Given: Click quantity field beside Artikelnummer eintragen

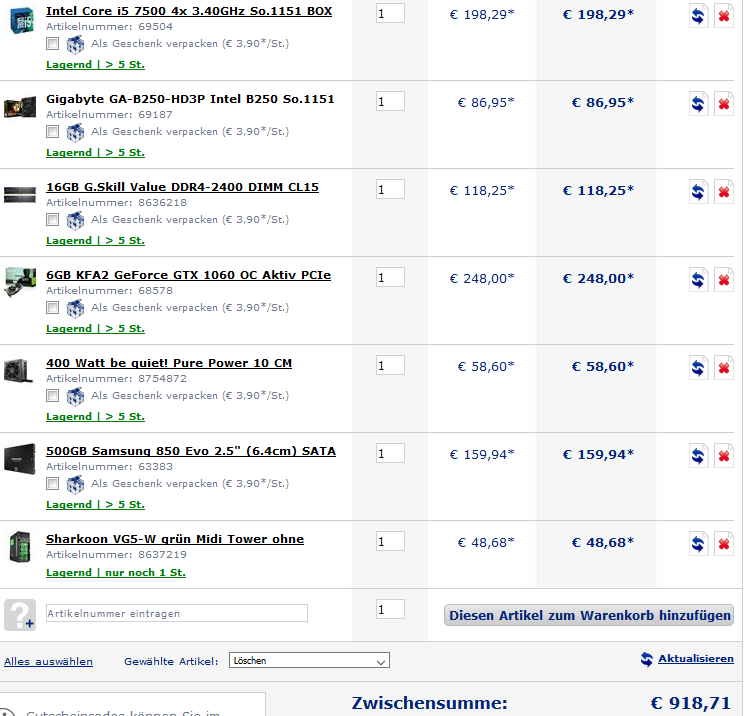Looking at the screenshot, I should pyautogui.click(x=390, y=609).
